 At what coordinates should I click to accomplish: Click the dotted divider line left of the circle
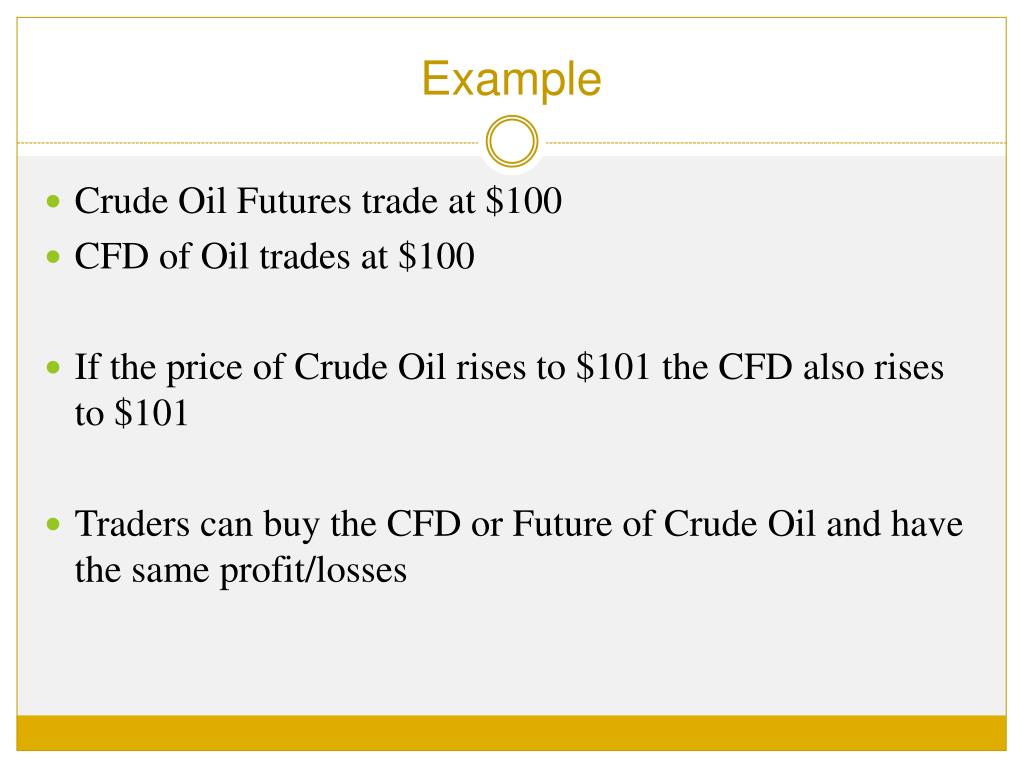[x=248, y=142]
